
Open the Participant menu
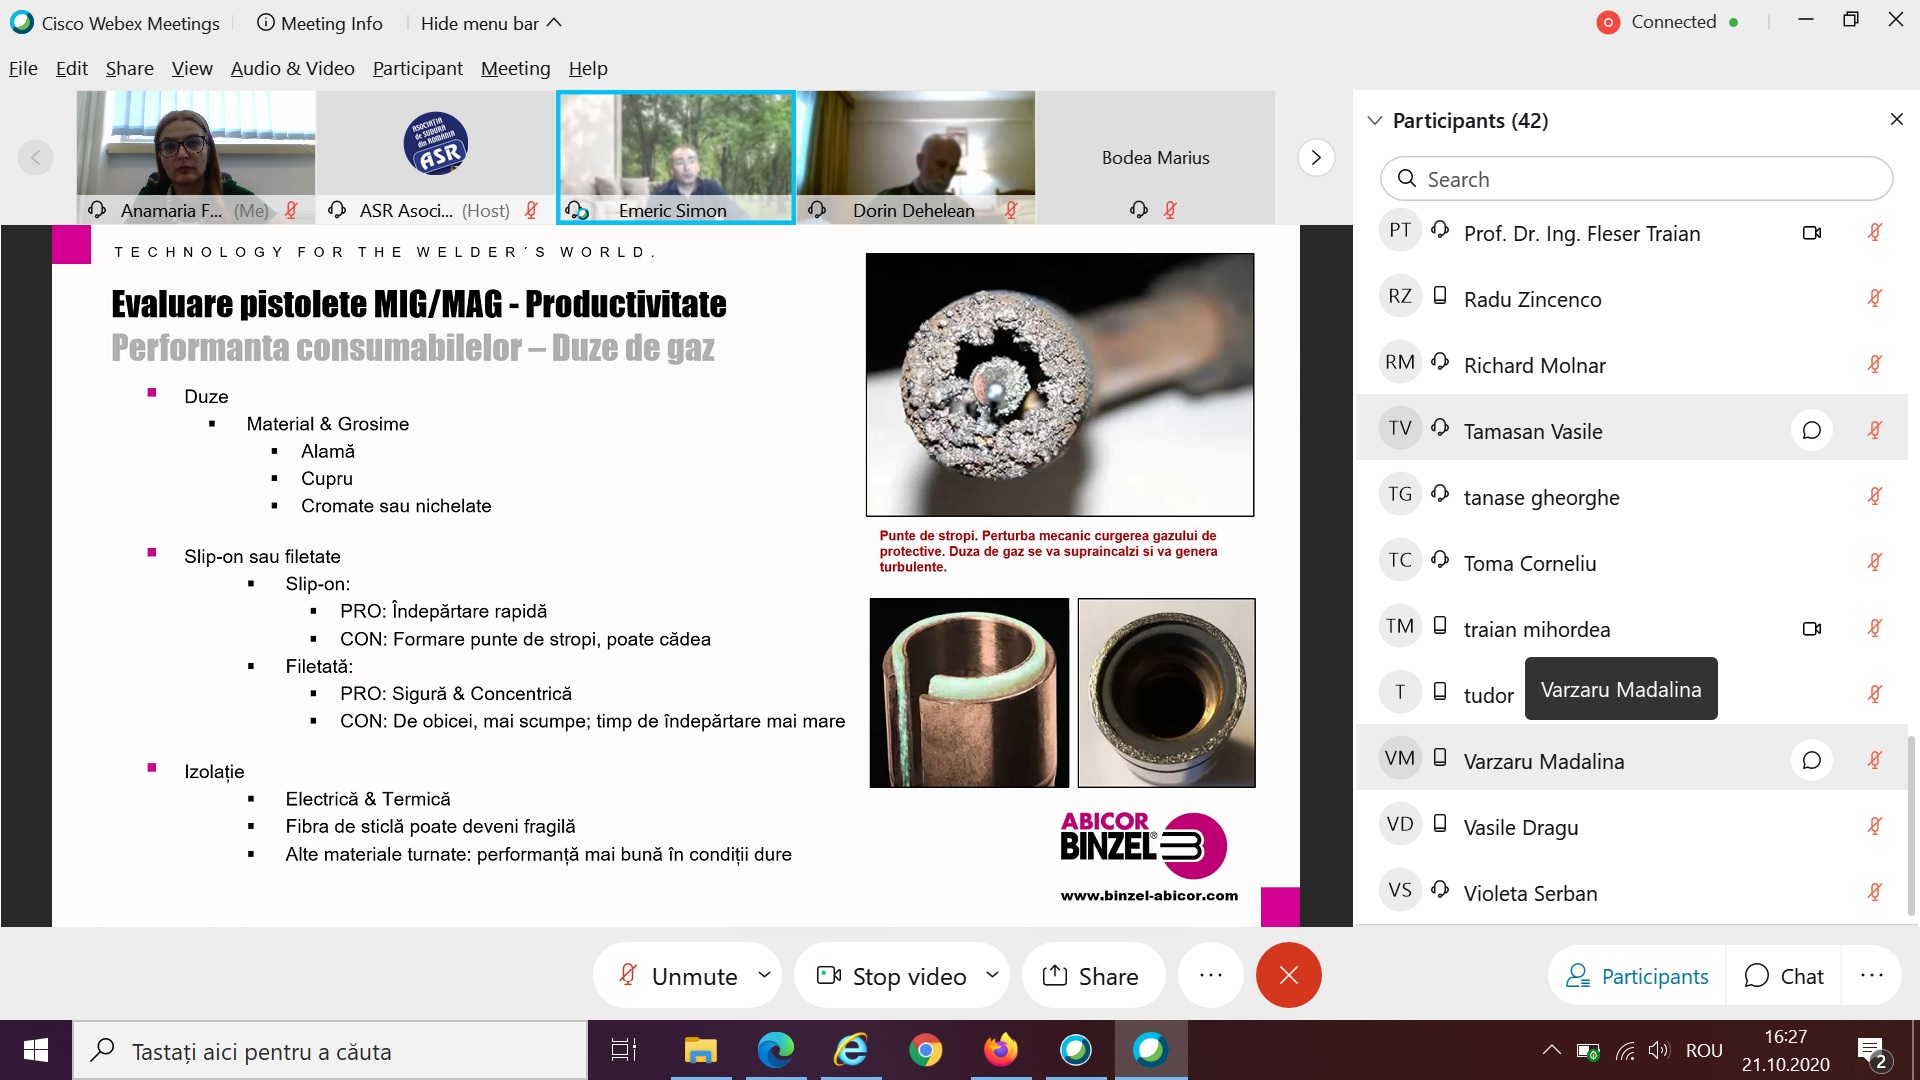[417, 68]
